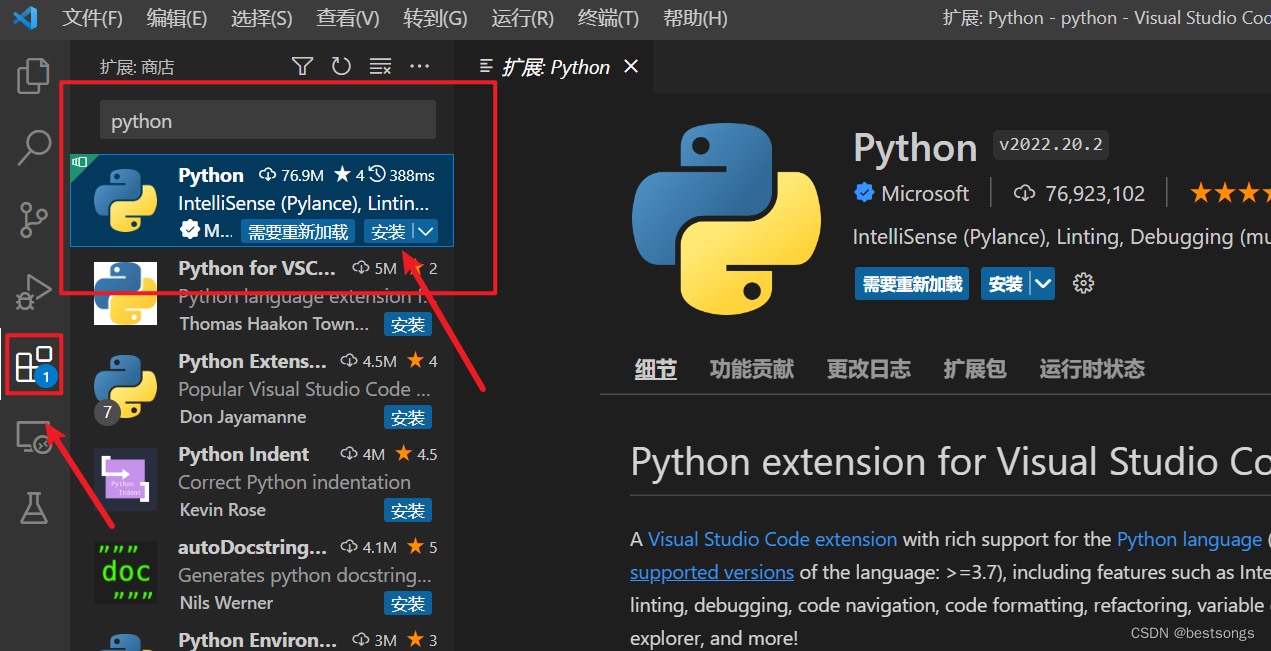Click Microsoft verified publisher badge in details
The image size is (1271, 651).
tap(863, 193)
